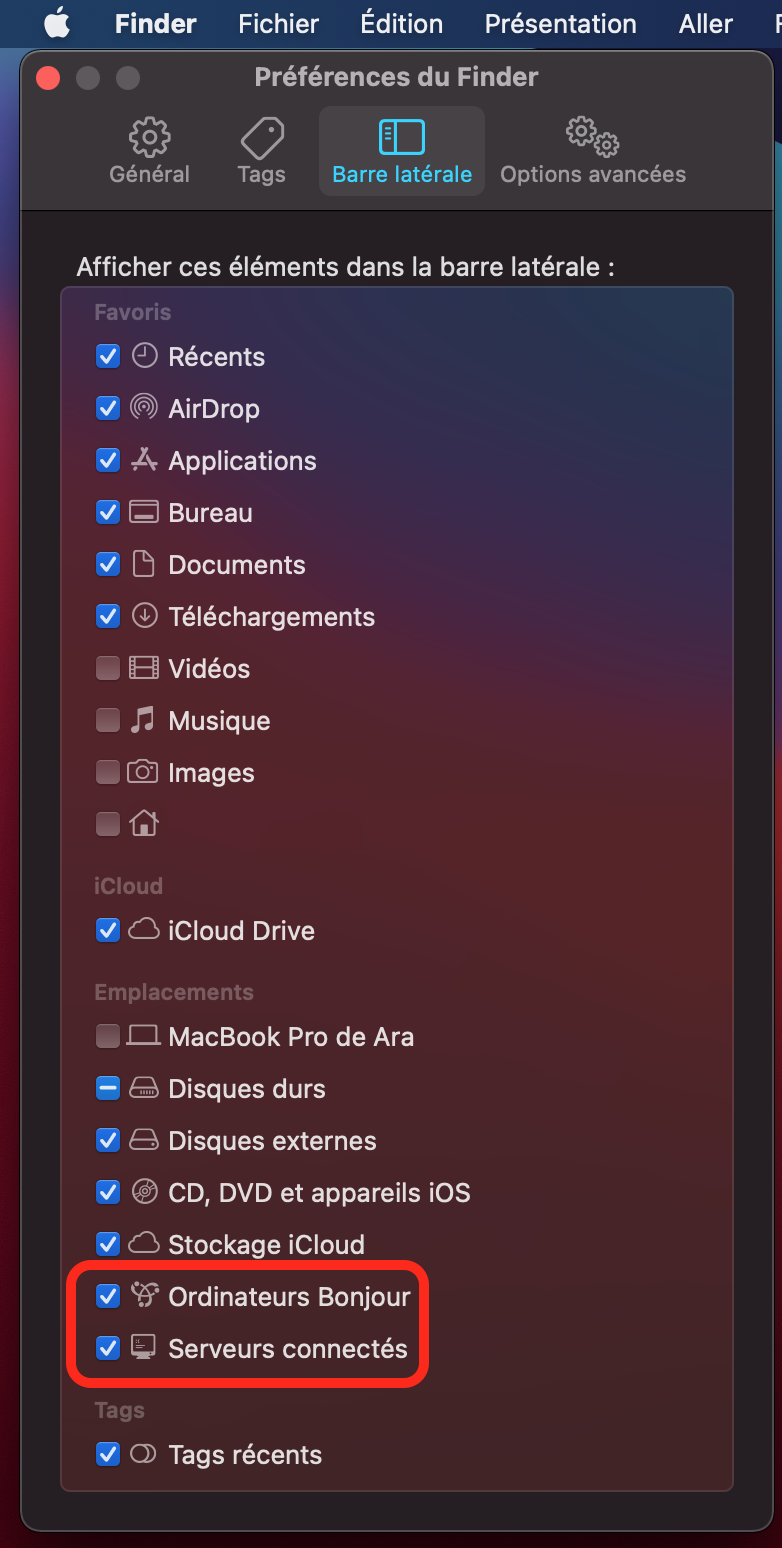Viewport: 782px width, 1548px height.
Task: Open the Édition menu
Action: click(402, 23)
